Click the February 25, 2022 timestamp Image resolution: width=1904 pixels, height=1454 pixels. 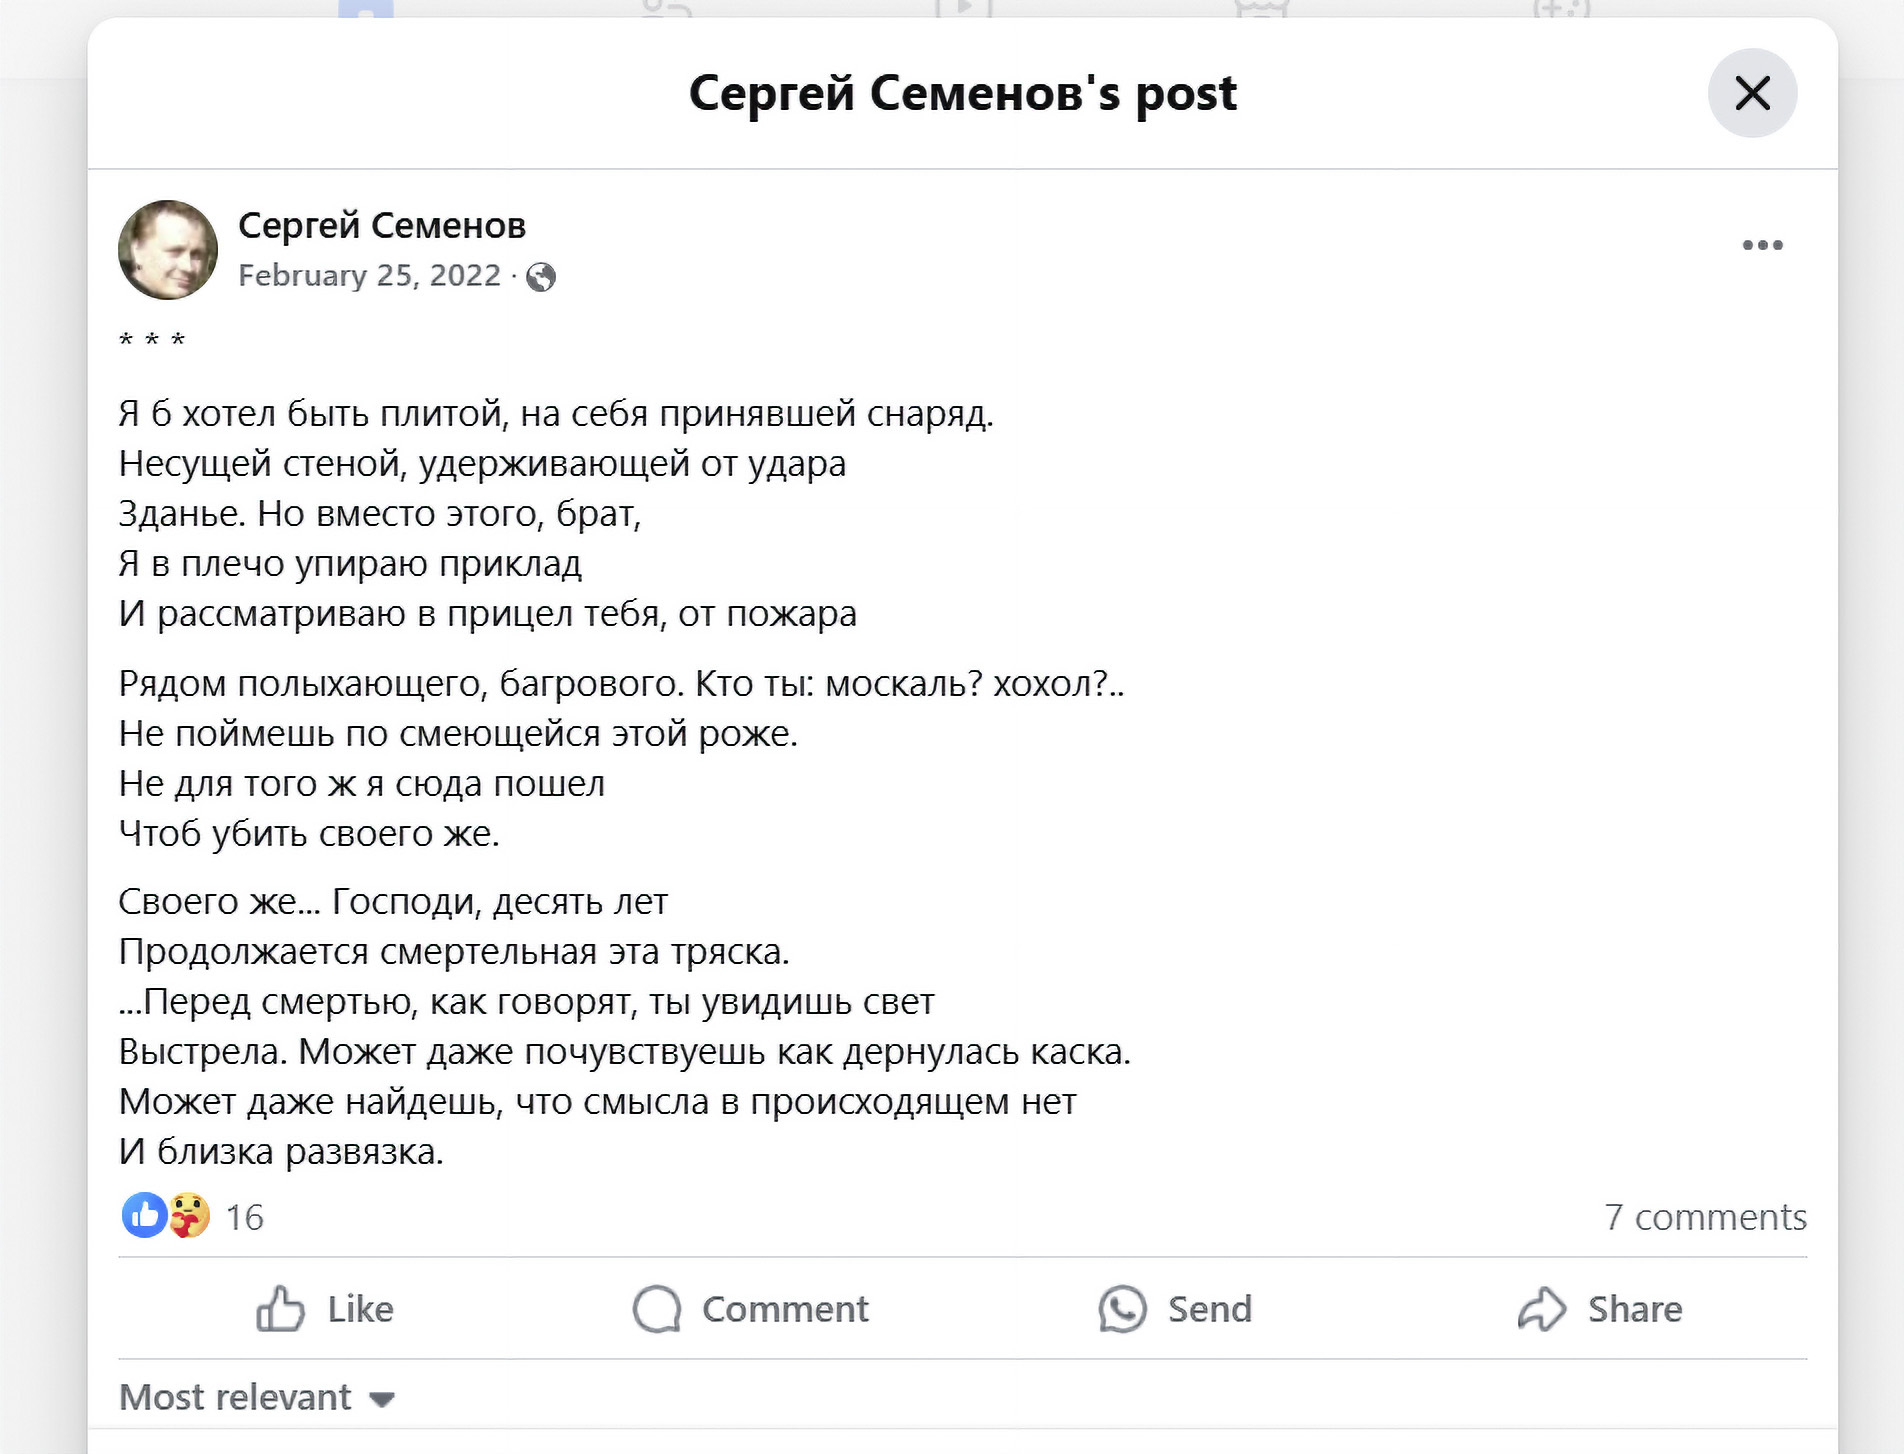[369, 275]
